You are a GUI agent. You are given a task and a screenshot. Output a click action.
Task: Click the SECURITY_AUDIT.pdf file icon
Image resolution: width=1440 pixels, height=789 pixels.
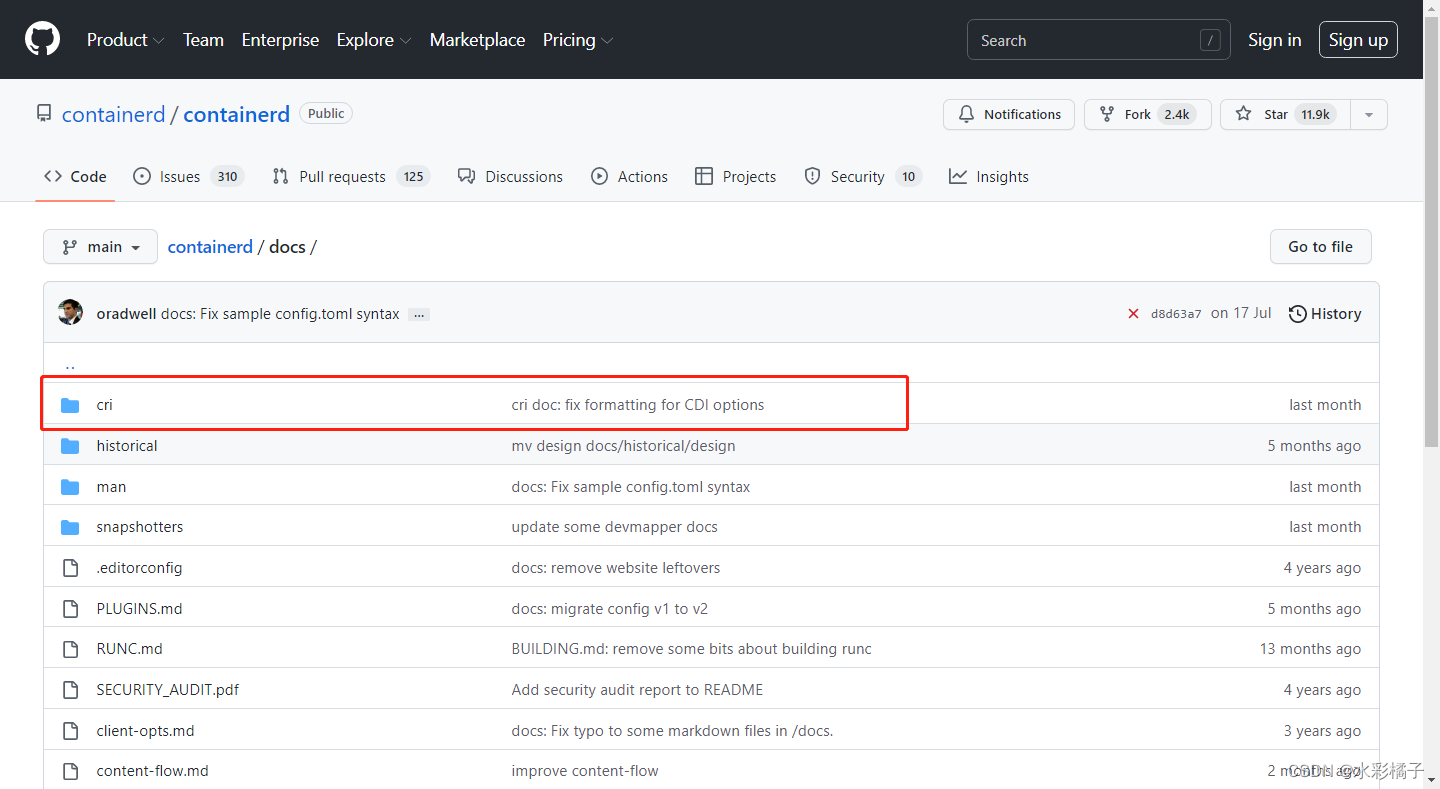click(x=70, y=690)
